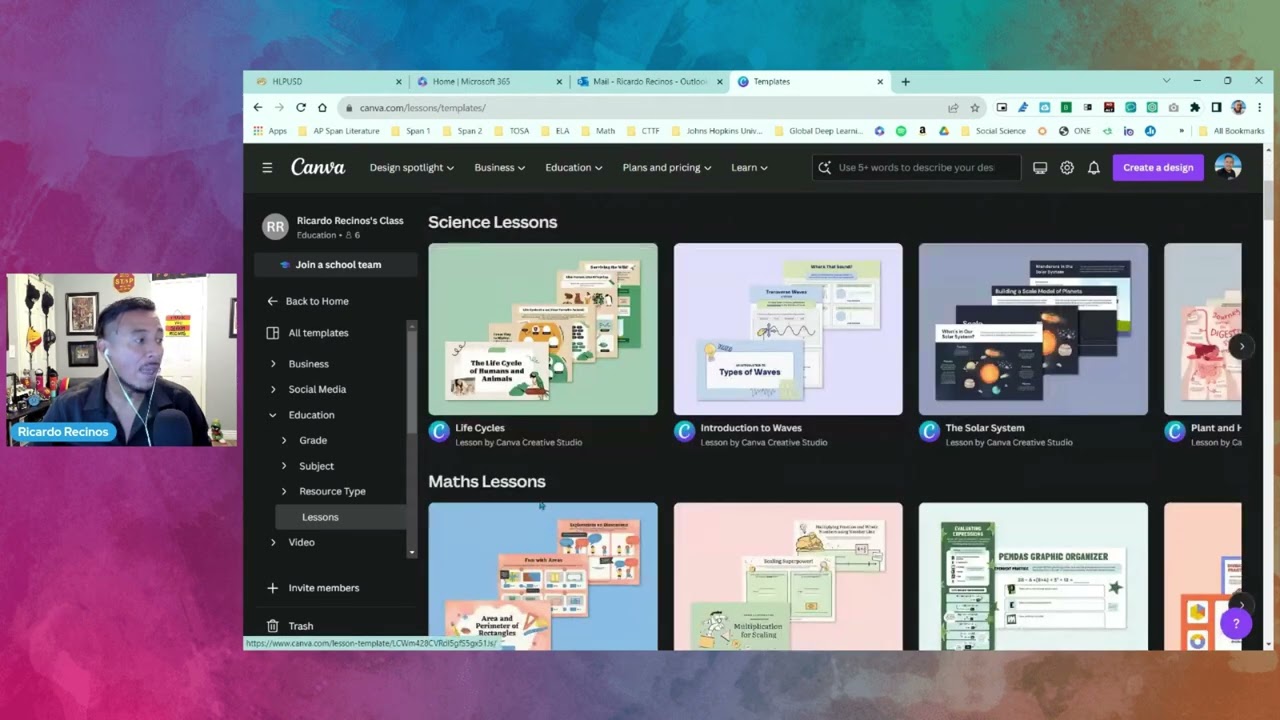1280x720 pixels.
Task: Open Chrome side panel icon
Action: pyautogui.click(x=1216, y=108)
